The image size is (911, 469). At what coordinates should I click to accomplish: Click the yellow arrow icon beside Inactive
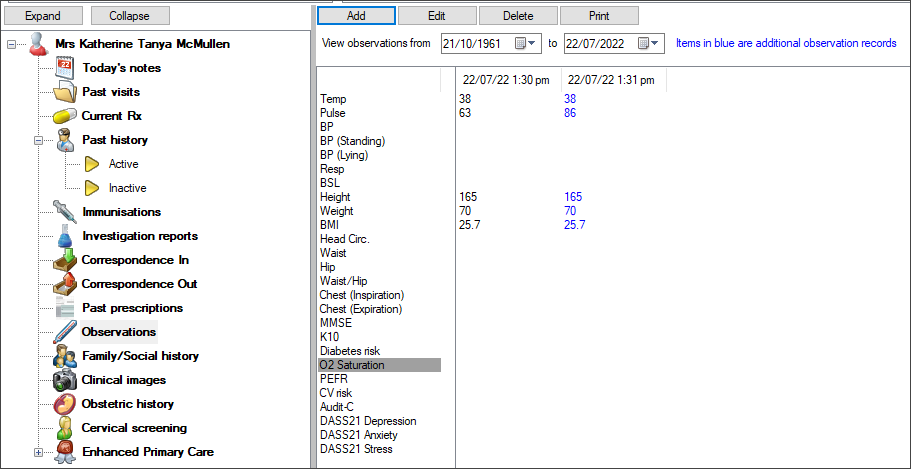pyautogui.click(x=92, y=188)
